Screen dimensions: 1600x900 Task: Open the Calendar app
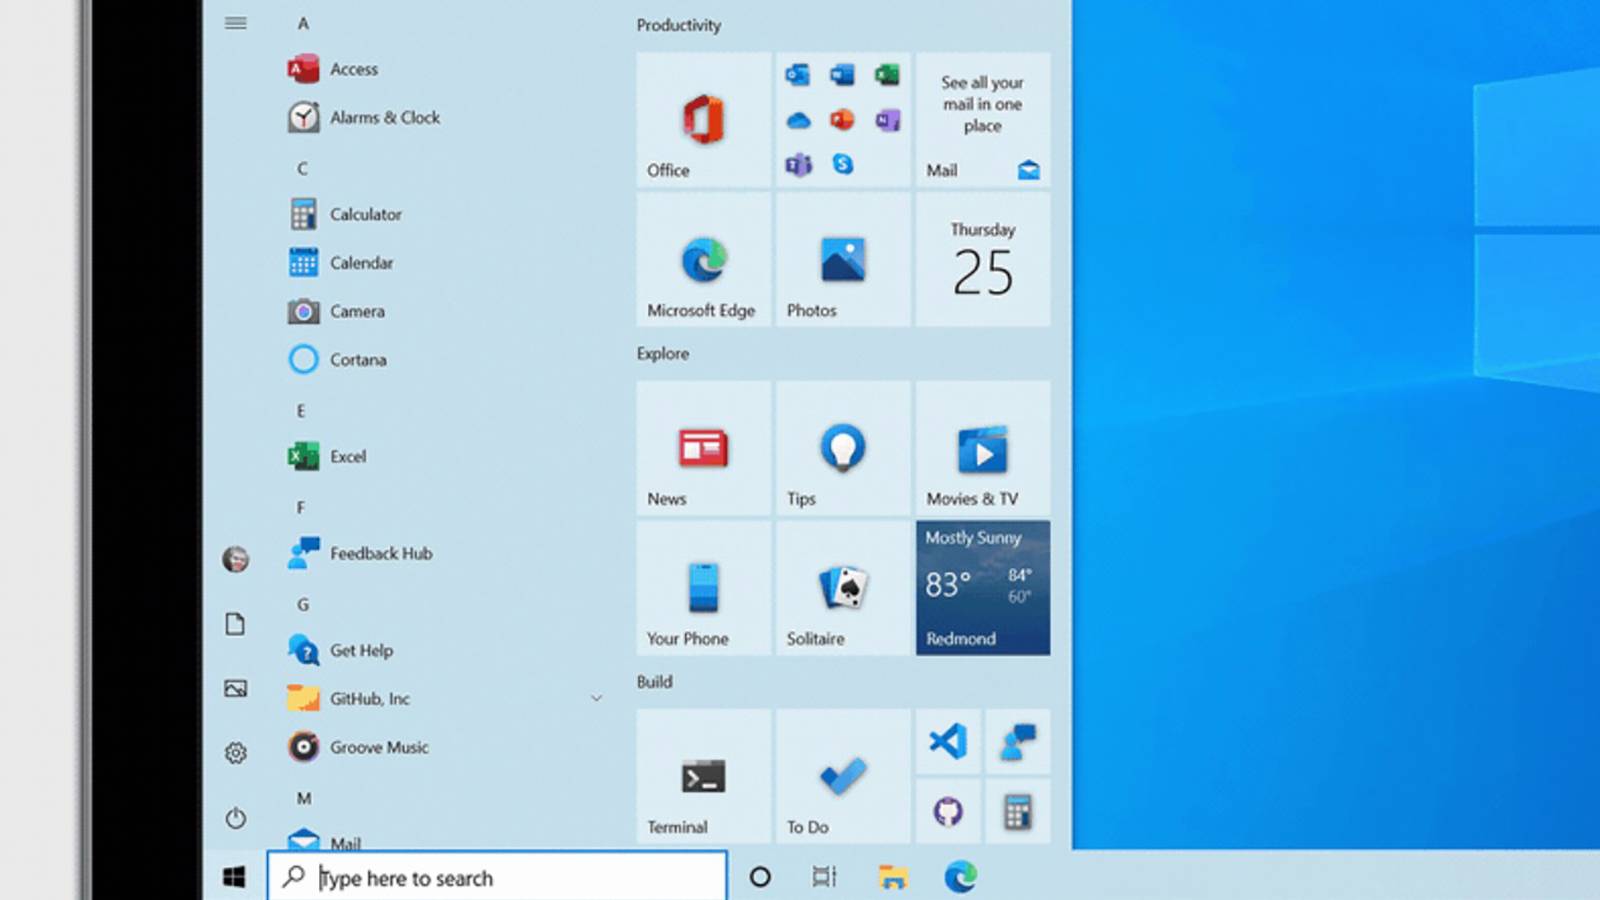pos(341,262)
